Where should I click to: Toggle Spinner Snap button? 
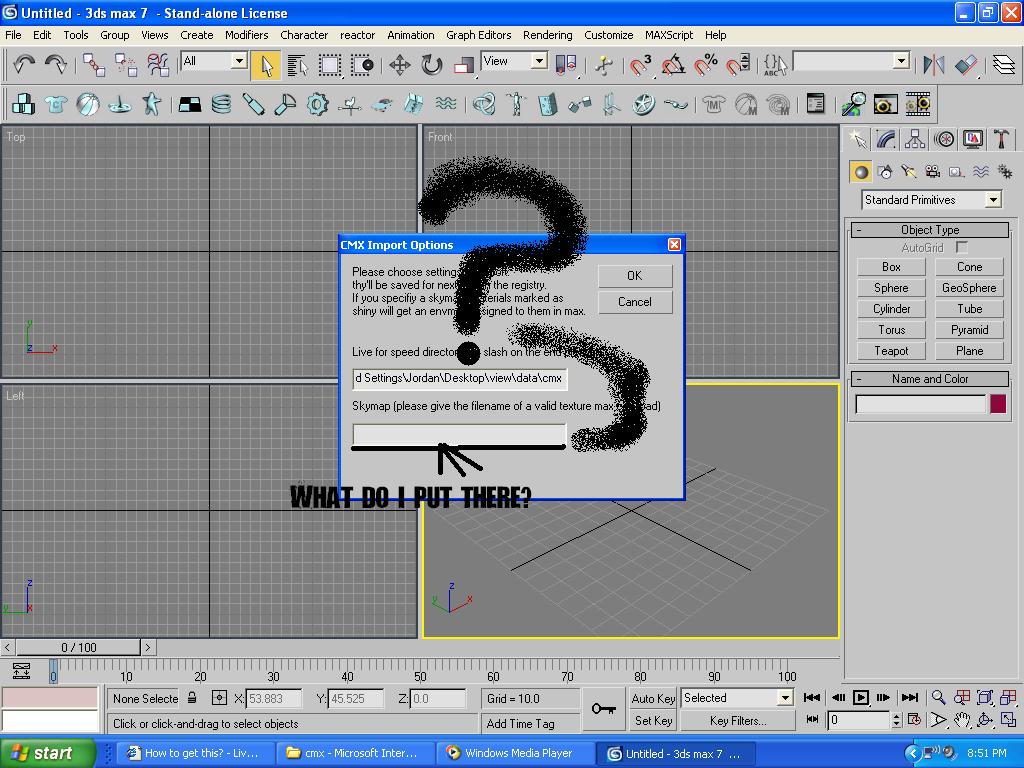pyautogui.click(x=738, y=65)
